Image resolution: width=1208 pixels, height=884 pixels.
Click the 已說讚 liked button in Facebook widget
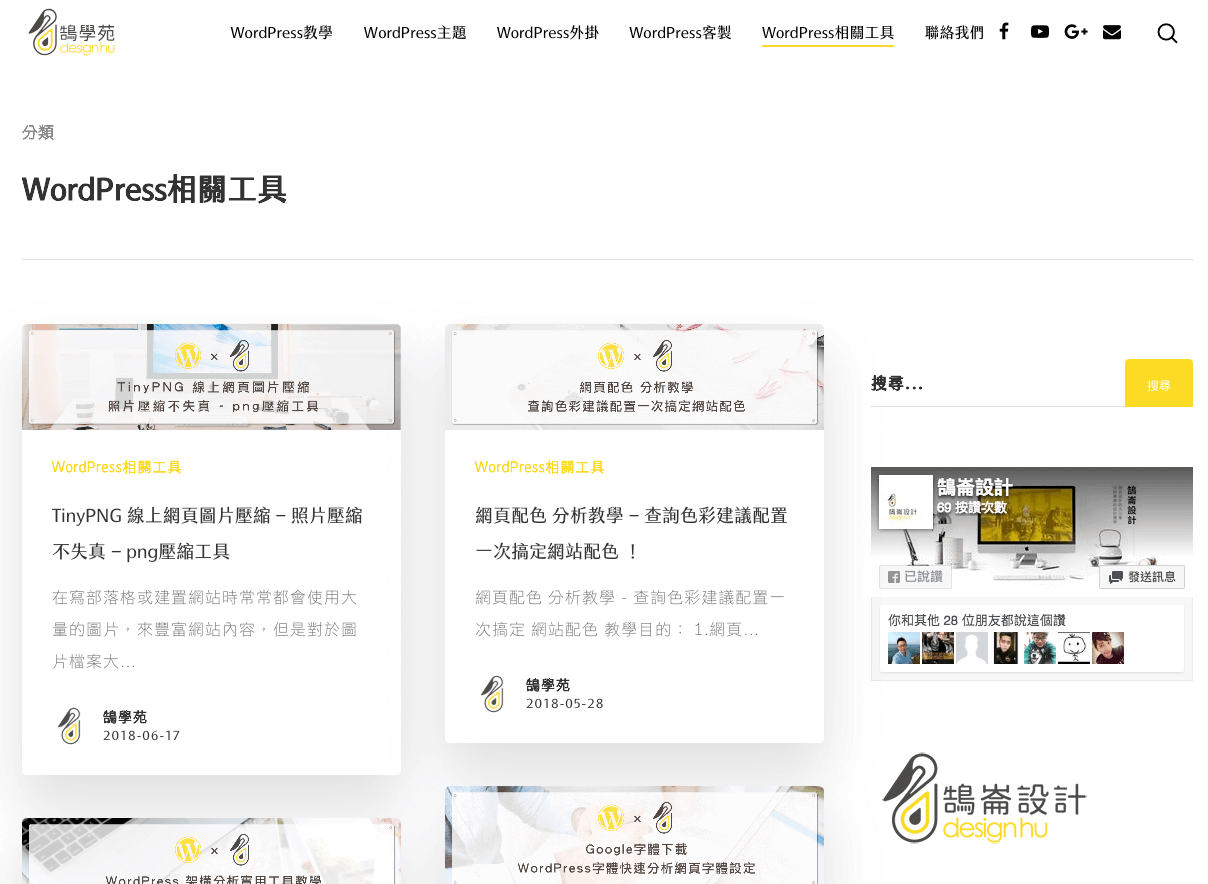coord(915,577)
